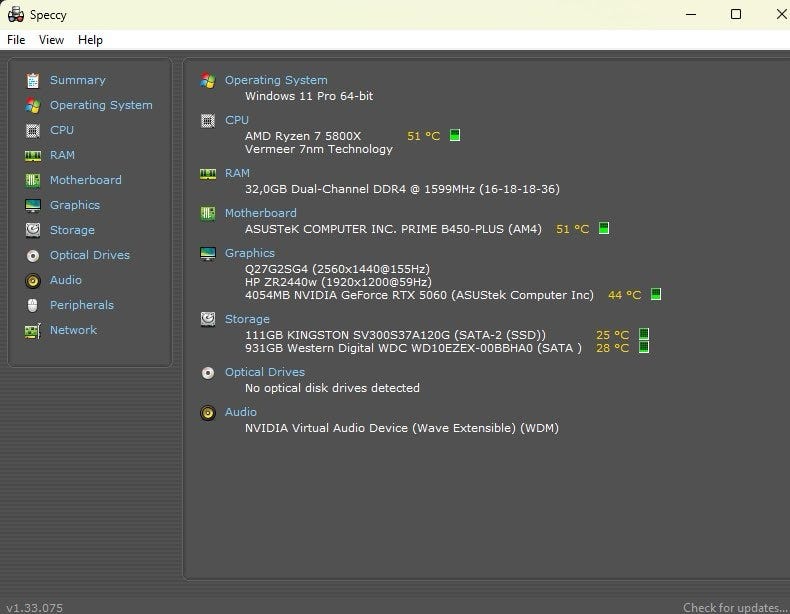Select Graphics in the sidebar
790x614 pixels.
[x=75, y=205]
